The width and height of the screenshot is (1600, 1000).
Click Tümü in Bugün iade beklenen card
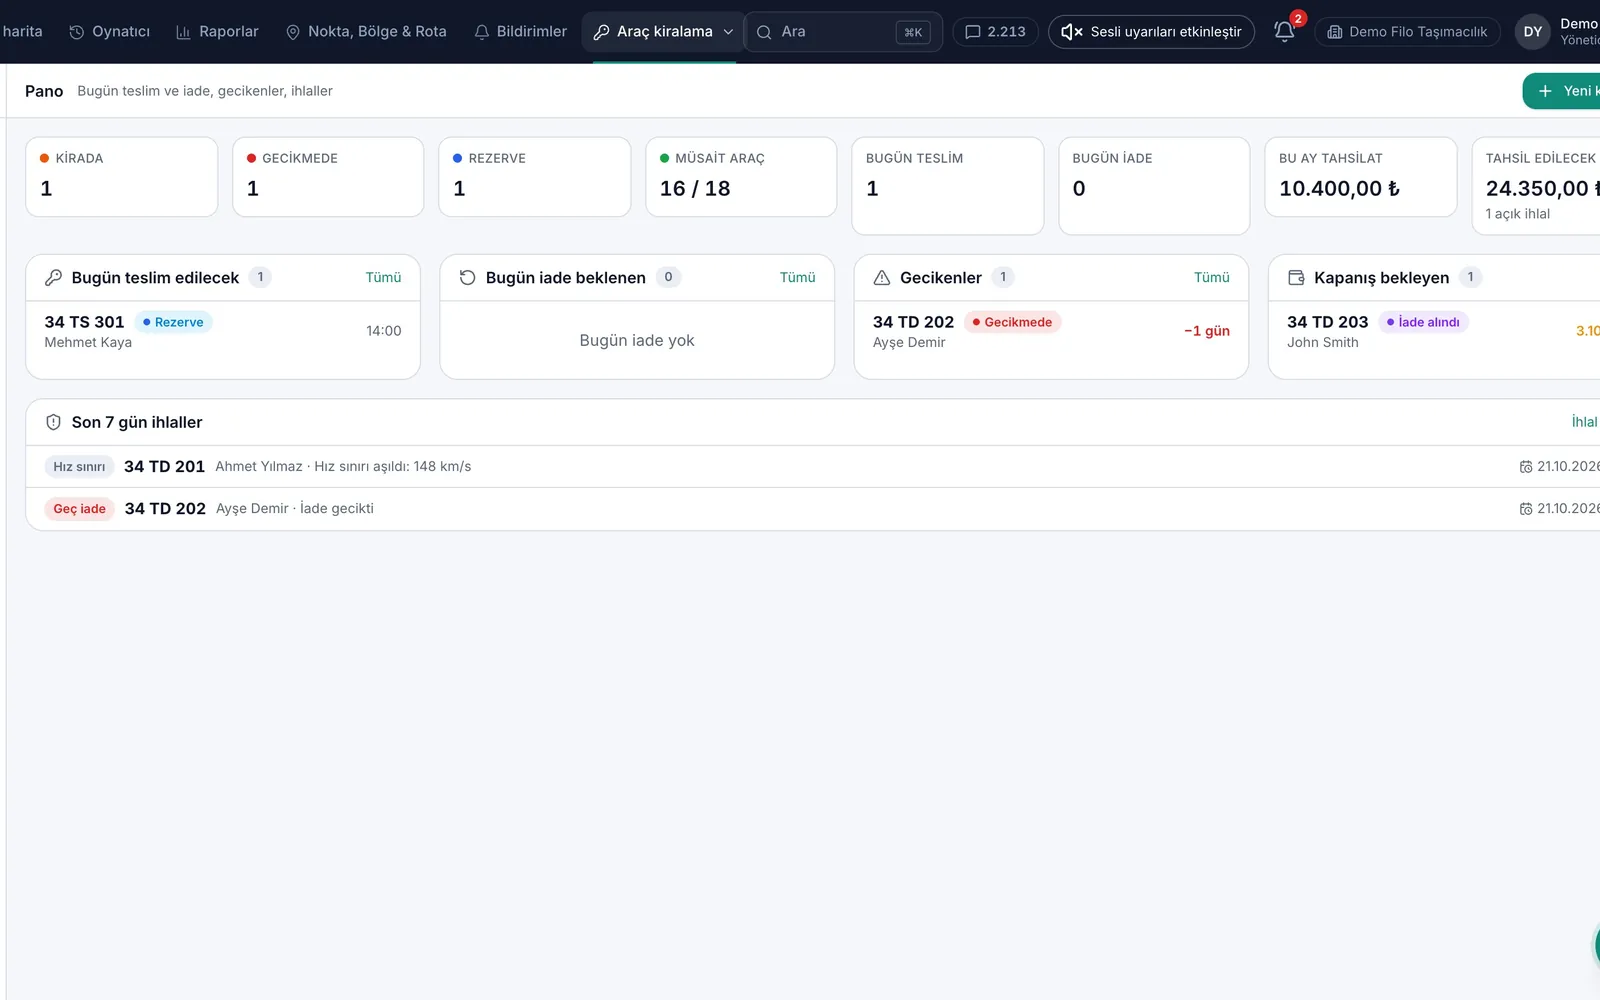797,278
